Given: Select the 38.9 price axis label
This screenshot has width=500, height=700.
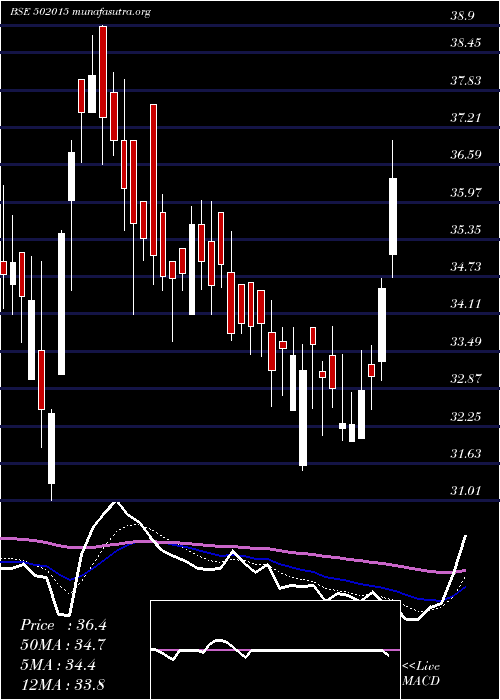Looking at the screenshot, I should 462,16.
